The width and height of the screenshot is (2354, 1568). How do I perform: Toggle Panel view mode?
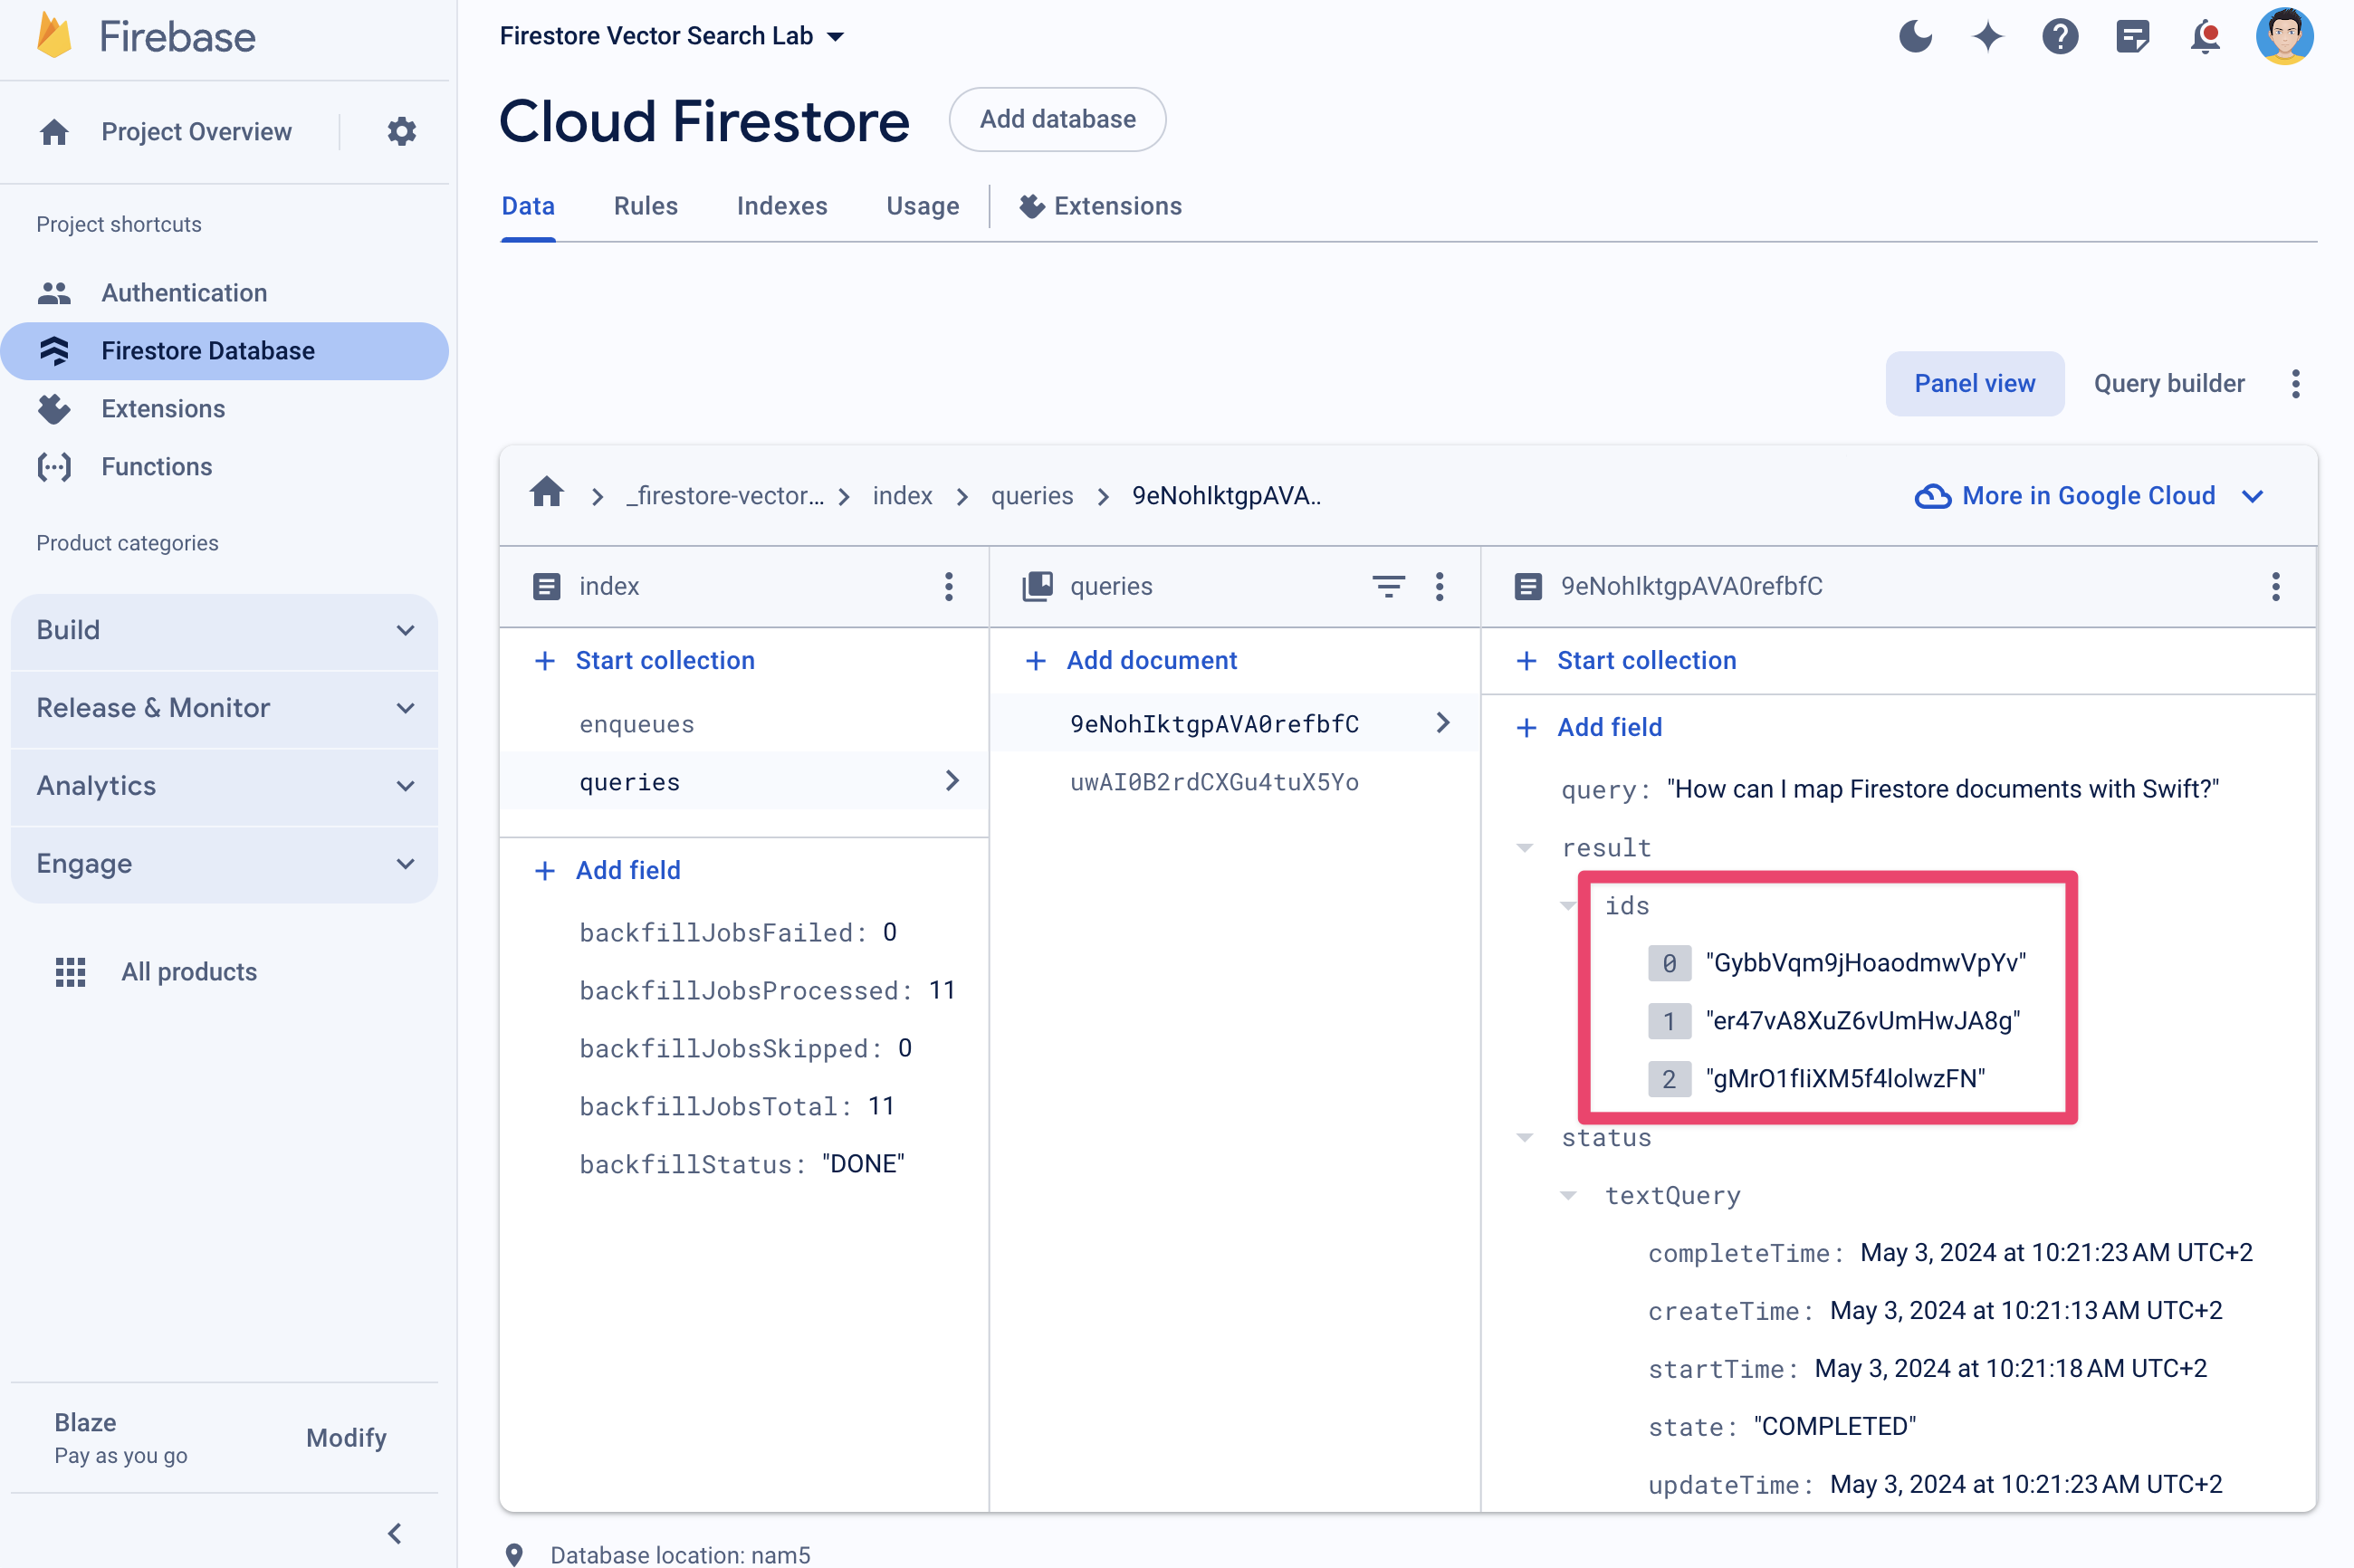point(1975,383)
